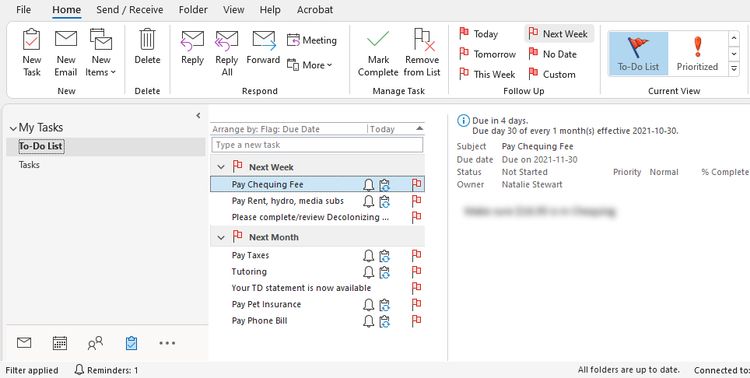Image resolution: width=750 pixels, height=378 pixels.
Task: Open the People contacts icon
Action: (x=95, y=343)
